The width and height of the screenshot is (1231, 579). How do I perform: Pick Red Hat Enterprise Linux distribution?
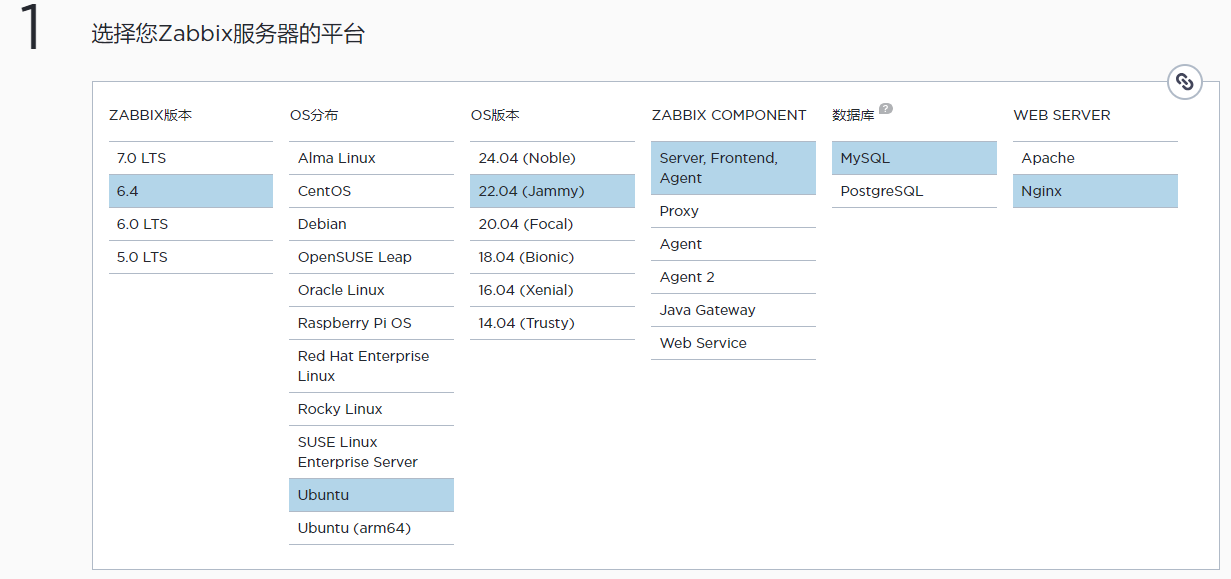tap(372, 366)
